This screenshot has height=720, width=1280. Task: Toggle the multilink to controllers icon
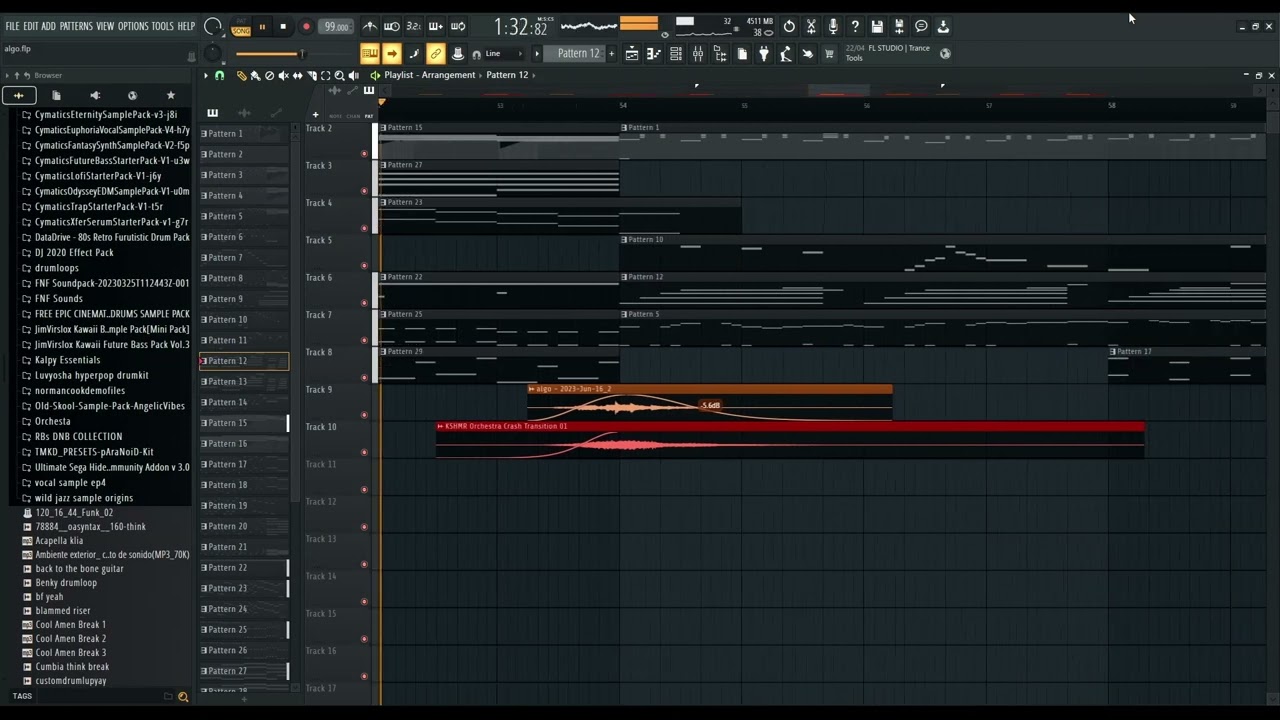pos(436,53)
